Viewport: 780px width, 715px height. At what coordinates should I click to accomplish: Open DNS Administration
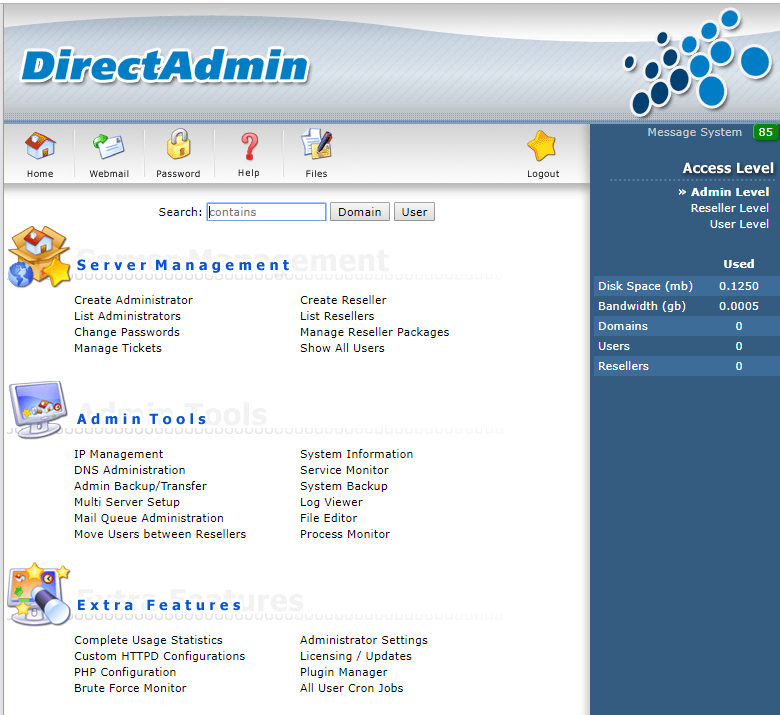point(130,470)
